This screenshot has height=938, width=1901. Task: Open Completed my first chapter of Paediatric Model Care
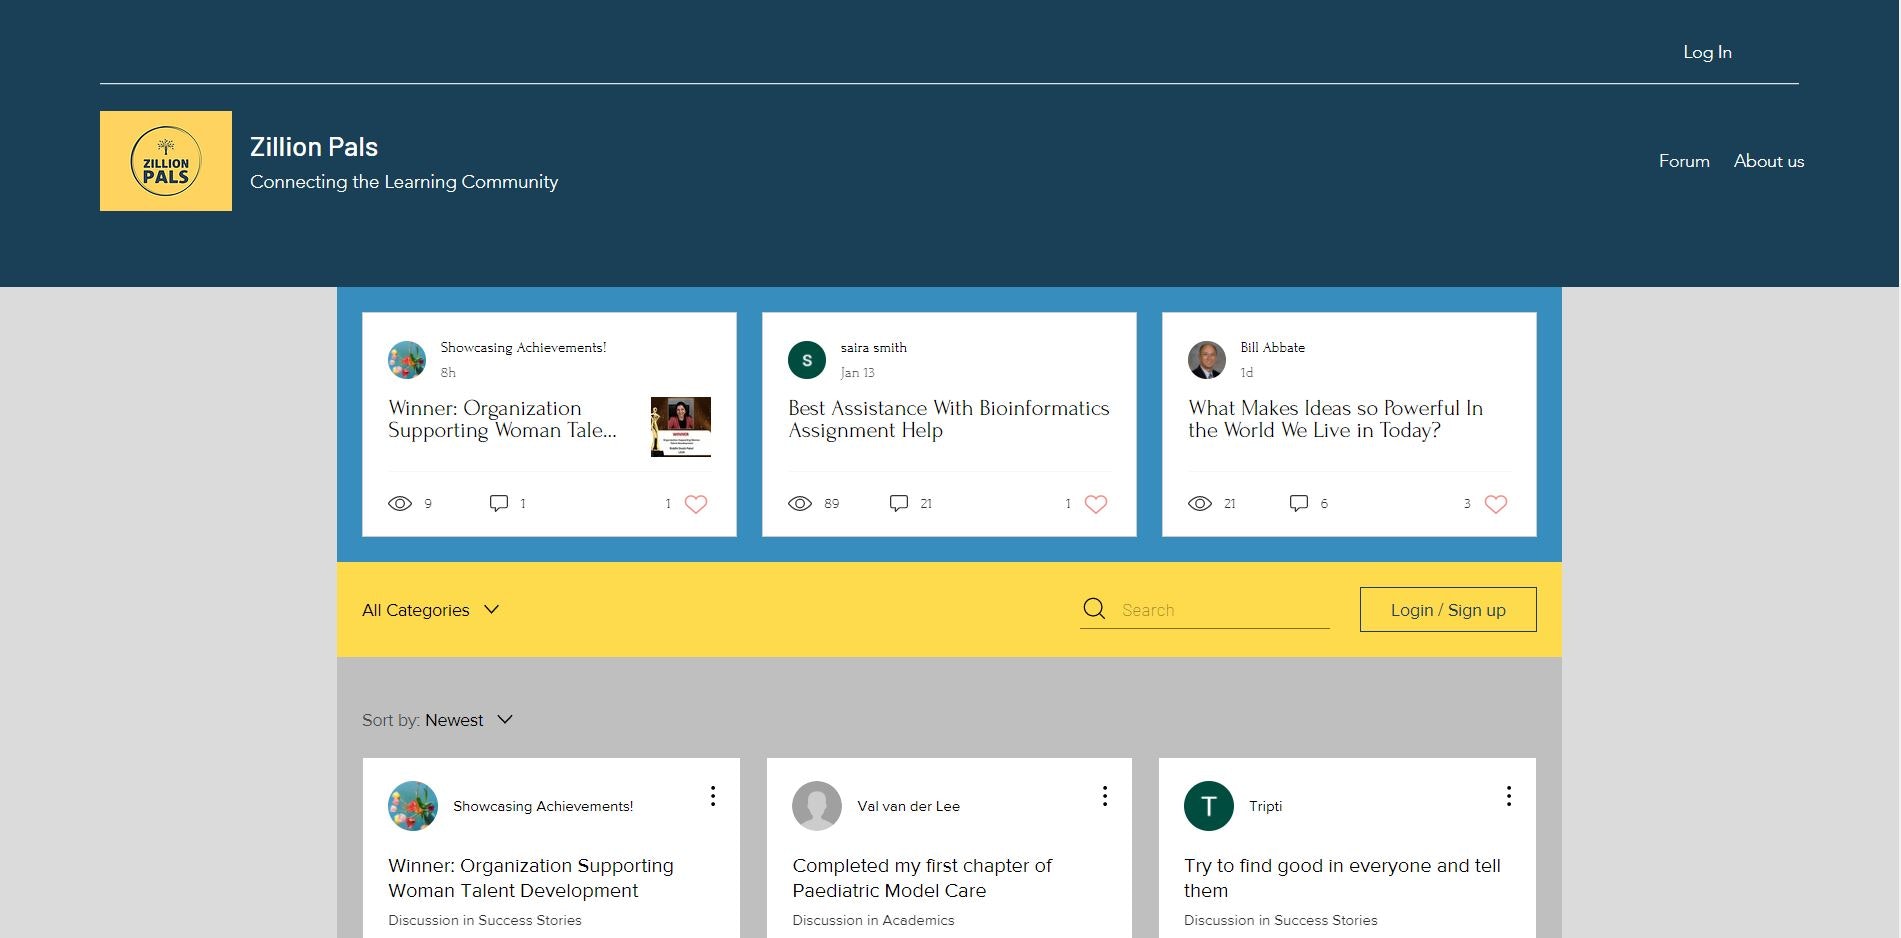tap(922, 878)
